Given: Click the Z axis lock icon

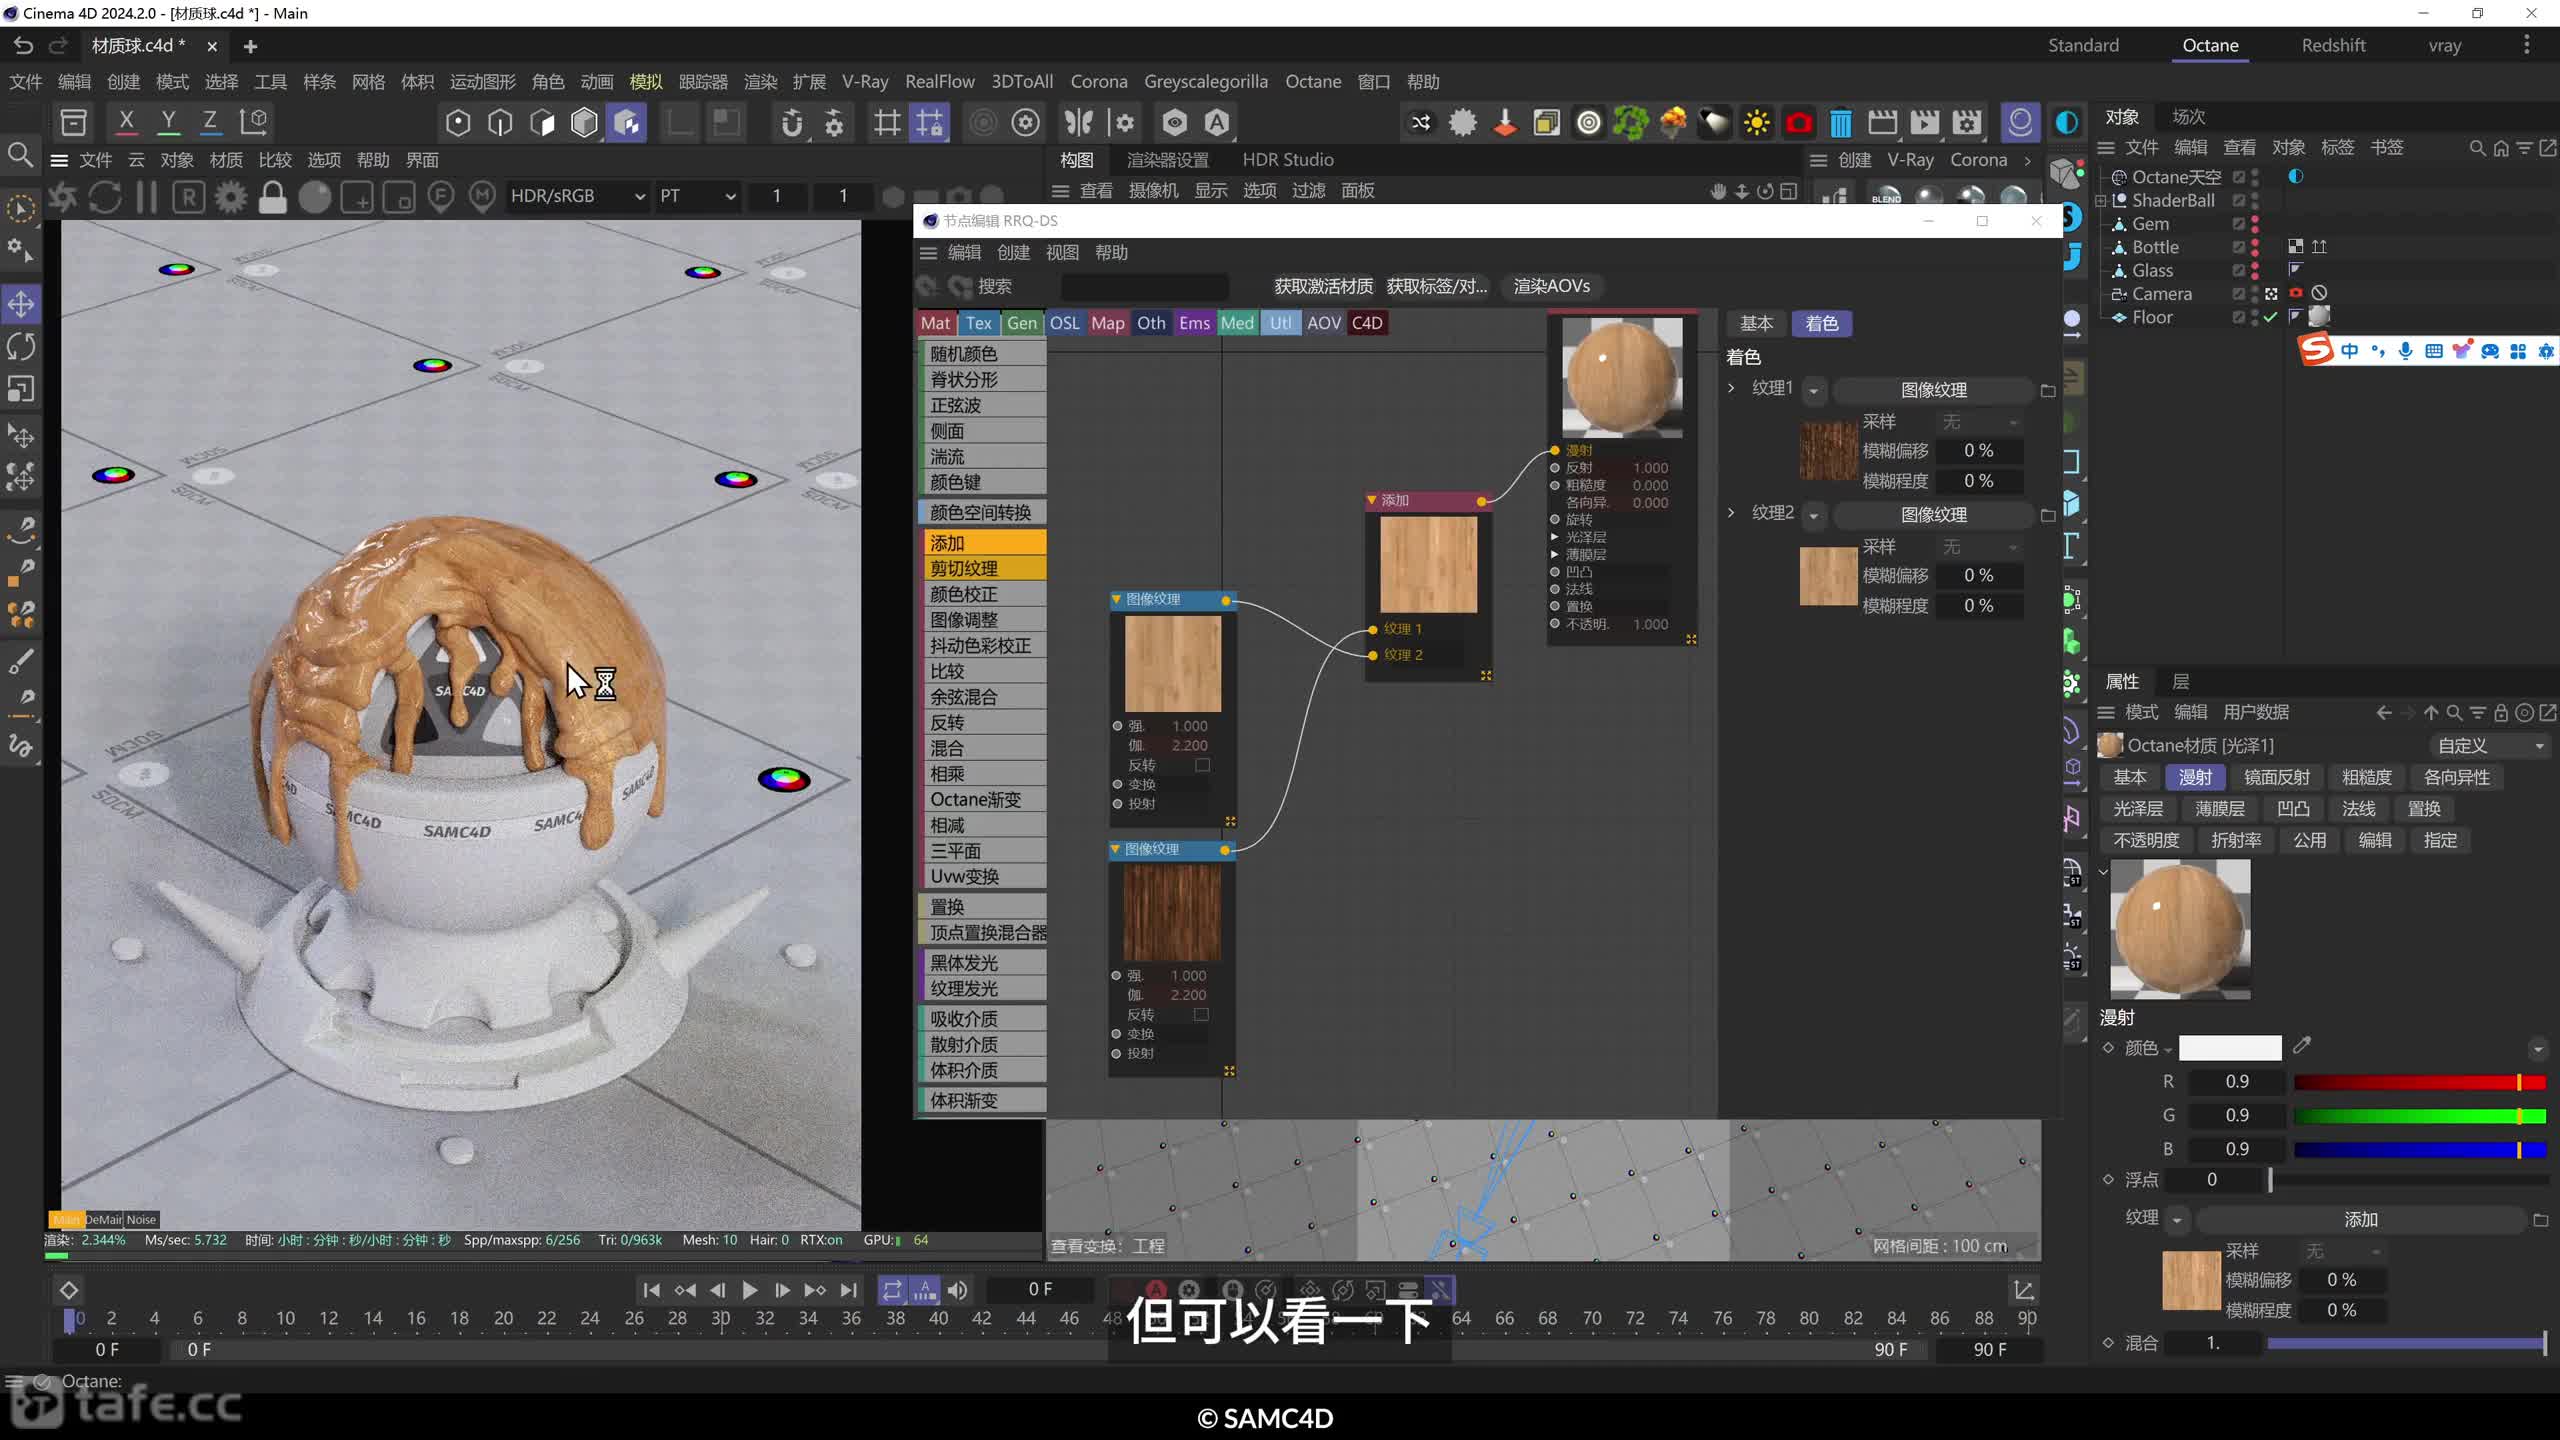Looking at the screenshot, I should pyautogui.click(x=210, y=122).
